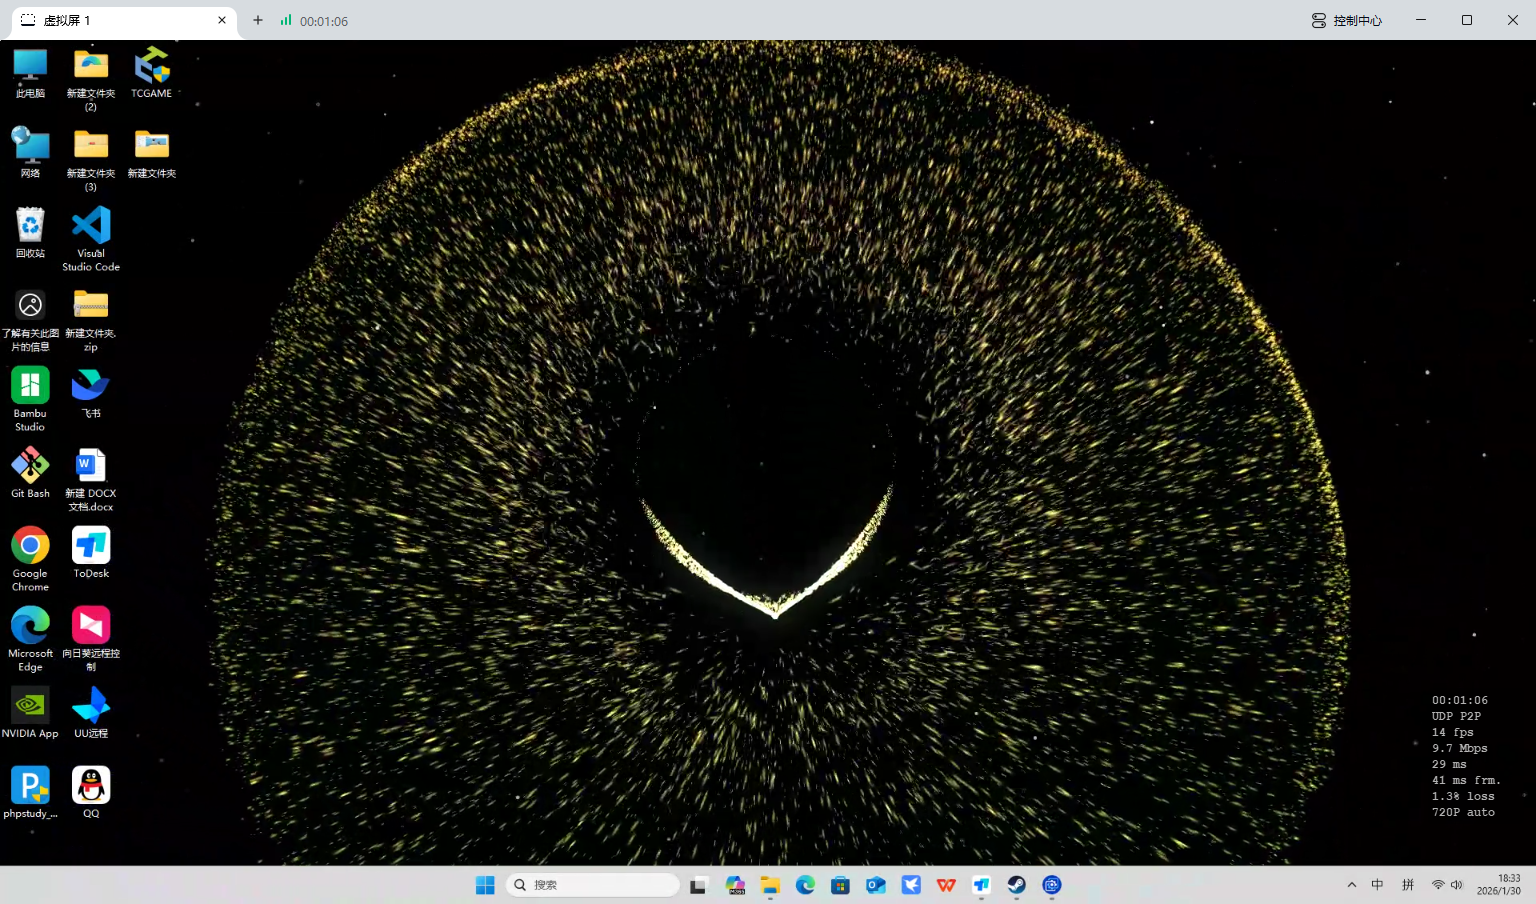Toggle Task View in the taskbar
This screenshot has width=1536, height=904.
click(x=698, y=885)
